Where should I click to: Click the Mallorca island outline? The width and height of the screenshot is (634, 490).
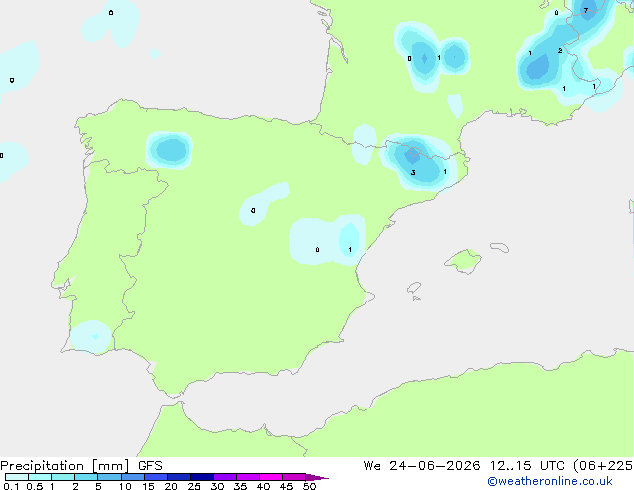pyautogui.click(x=464, y=261)
